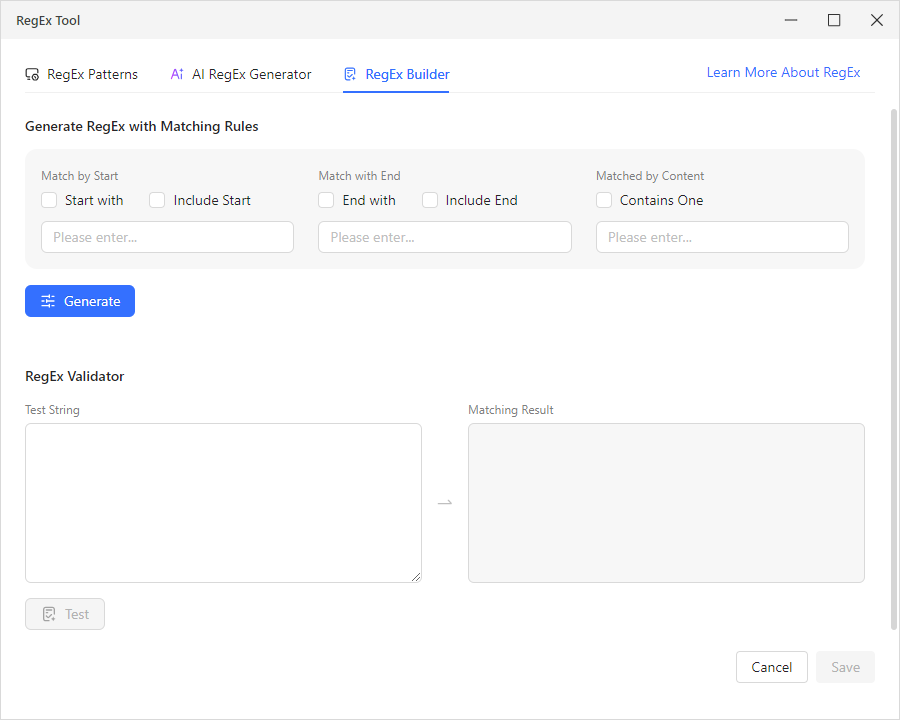Check the Include Start option

(x=157, y=200)
